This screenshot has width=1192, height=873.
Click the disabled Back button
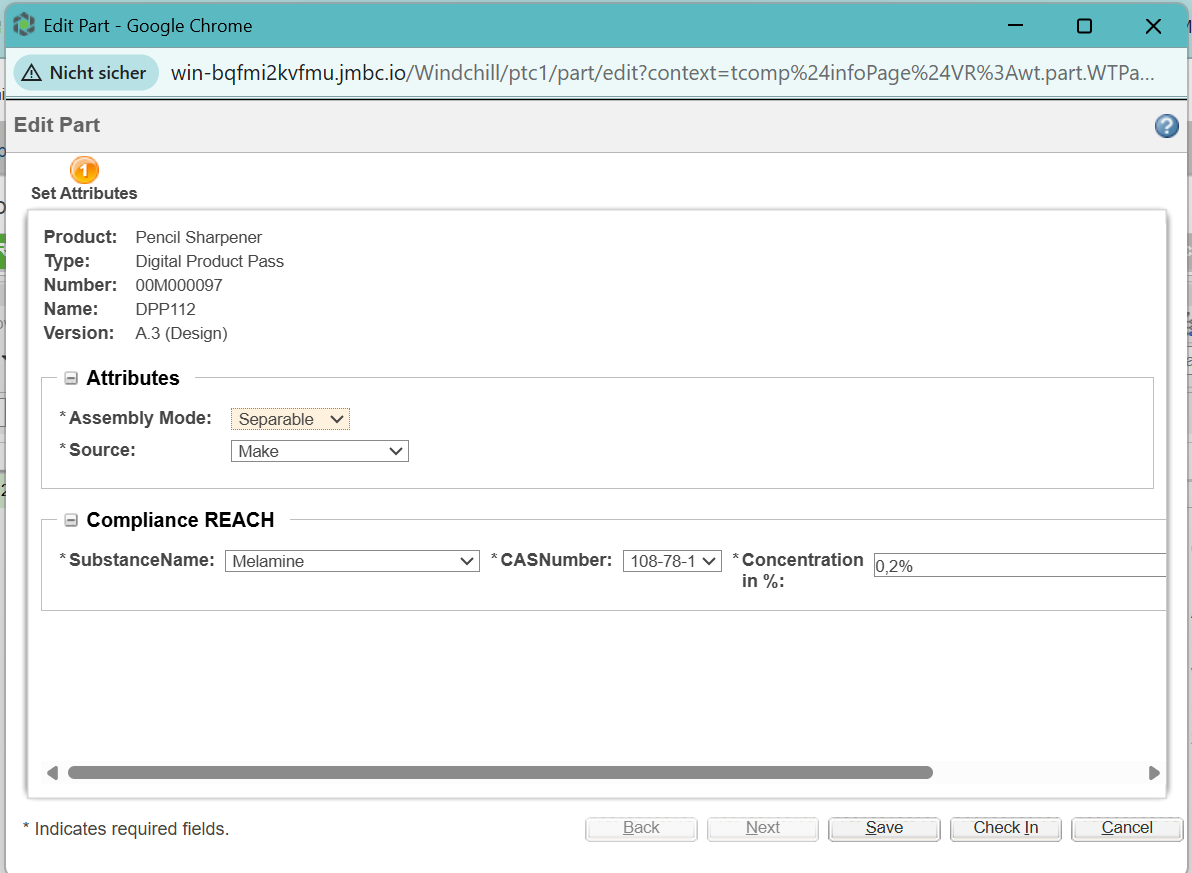[641, 828]
